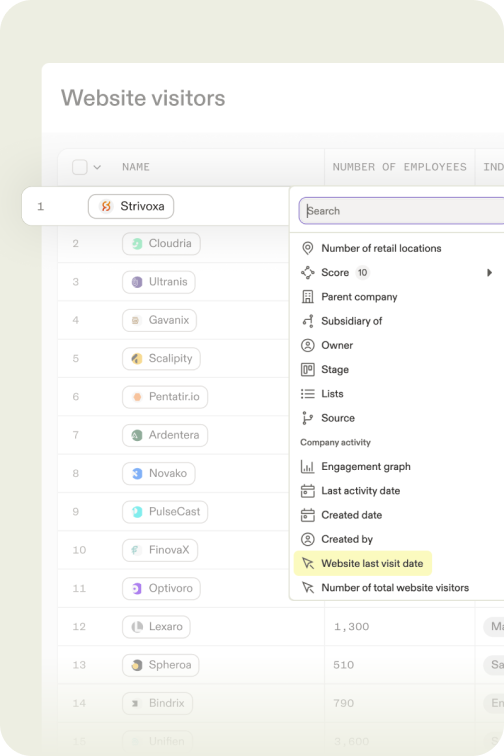Click the Subsidiary of branch icon
This screenshot has width=504, height=756.
tap(307, 321)
